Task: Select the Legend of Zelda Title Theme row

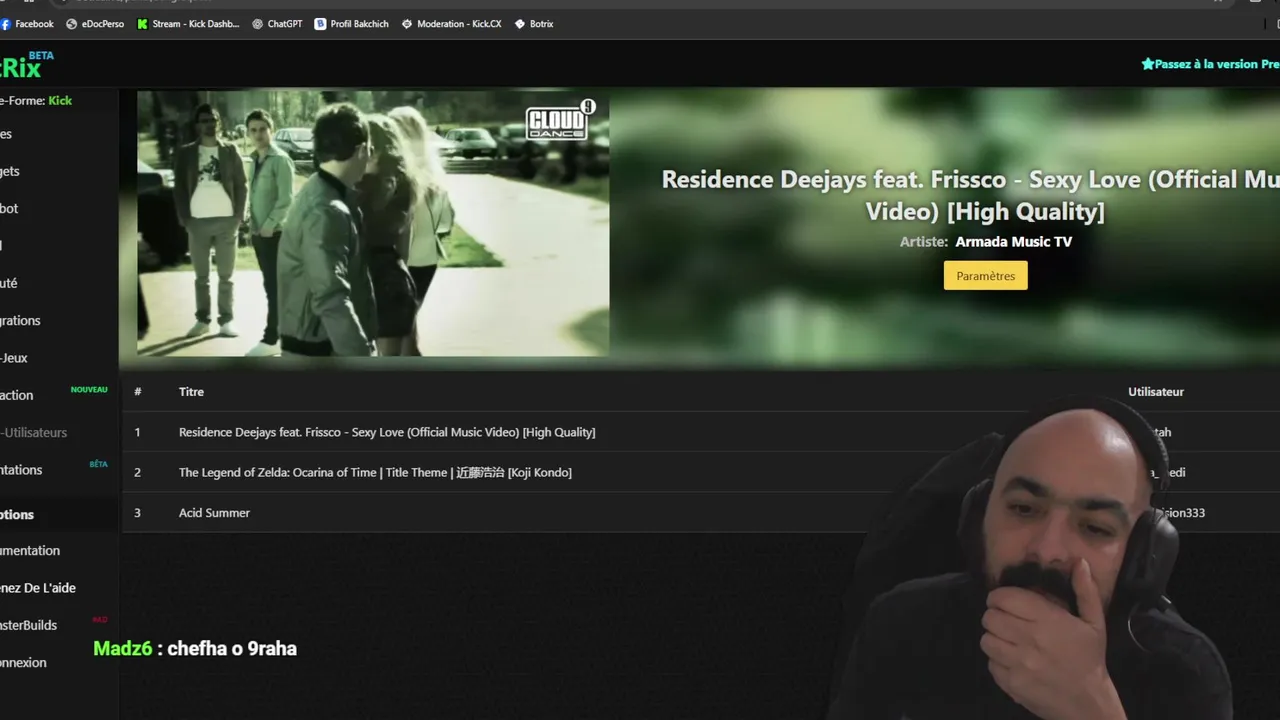Action: pyautogui.click(x=700, y=472)
